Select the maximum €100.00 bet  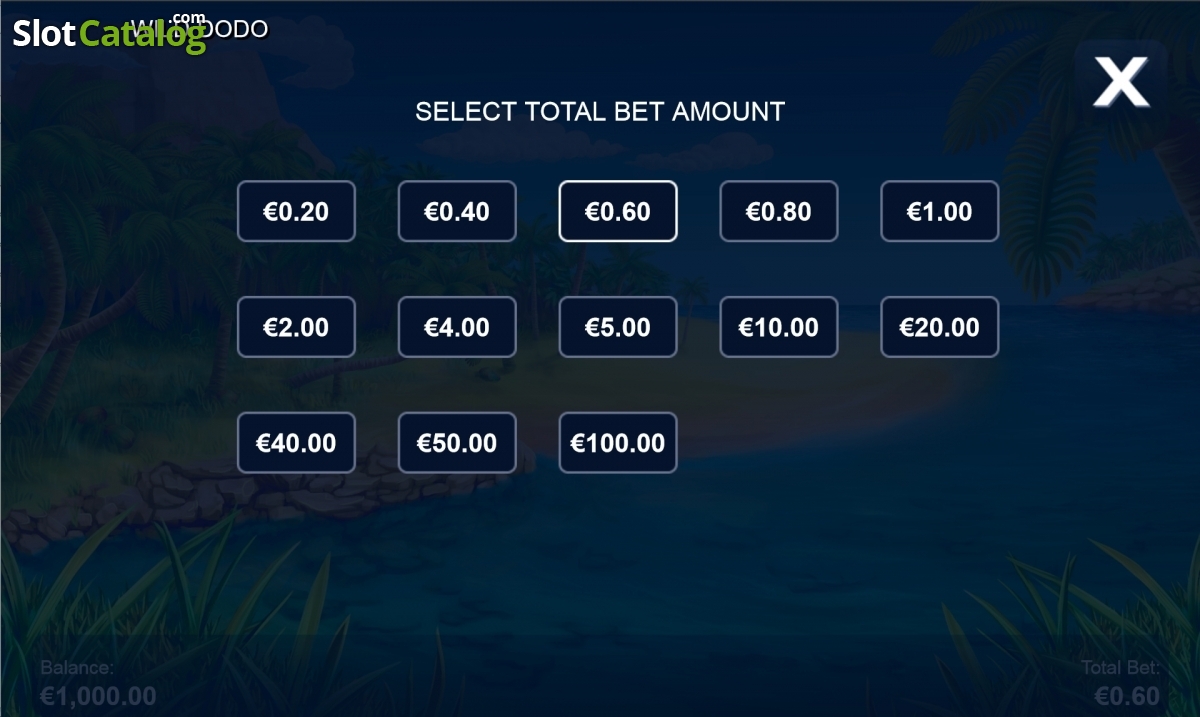click(618, 443)
